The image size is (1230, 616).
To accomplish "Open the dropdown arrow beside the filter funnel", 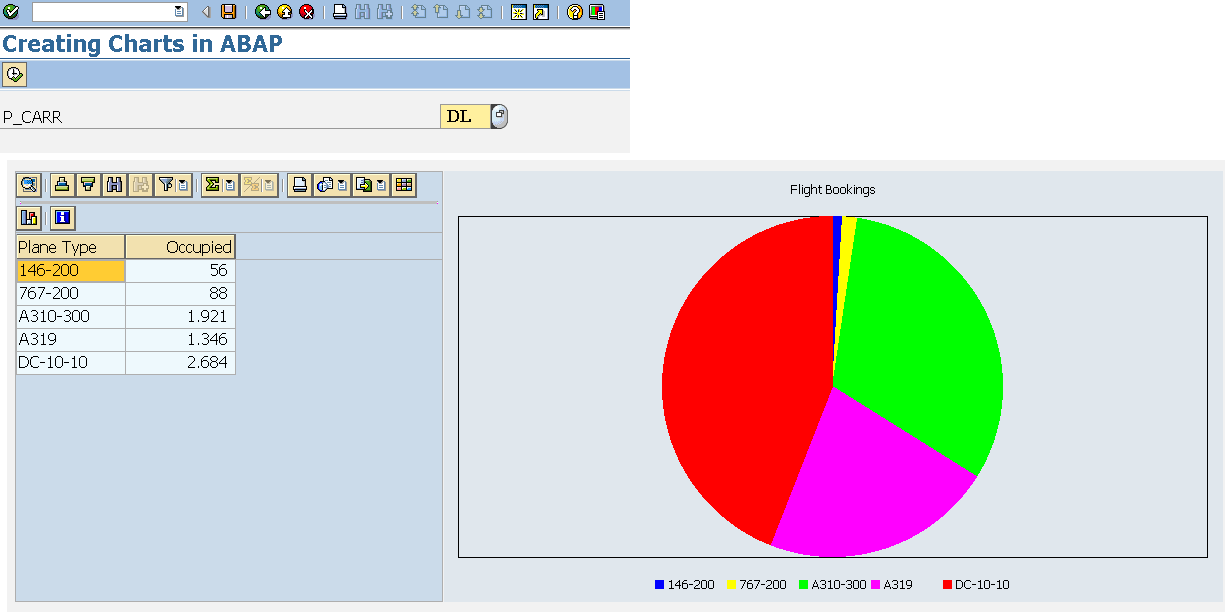I will [x=184, y=184].
